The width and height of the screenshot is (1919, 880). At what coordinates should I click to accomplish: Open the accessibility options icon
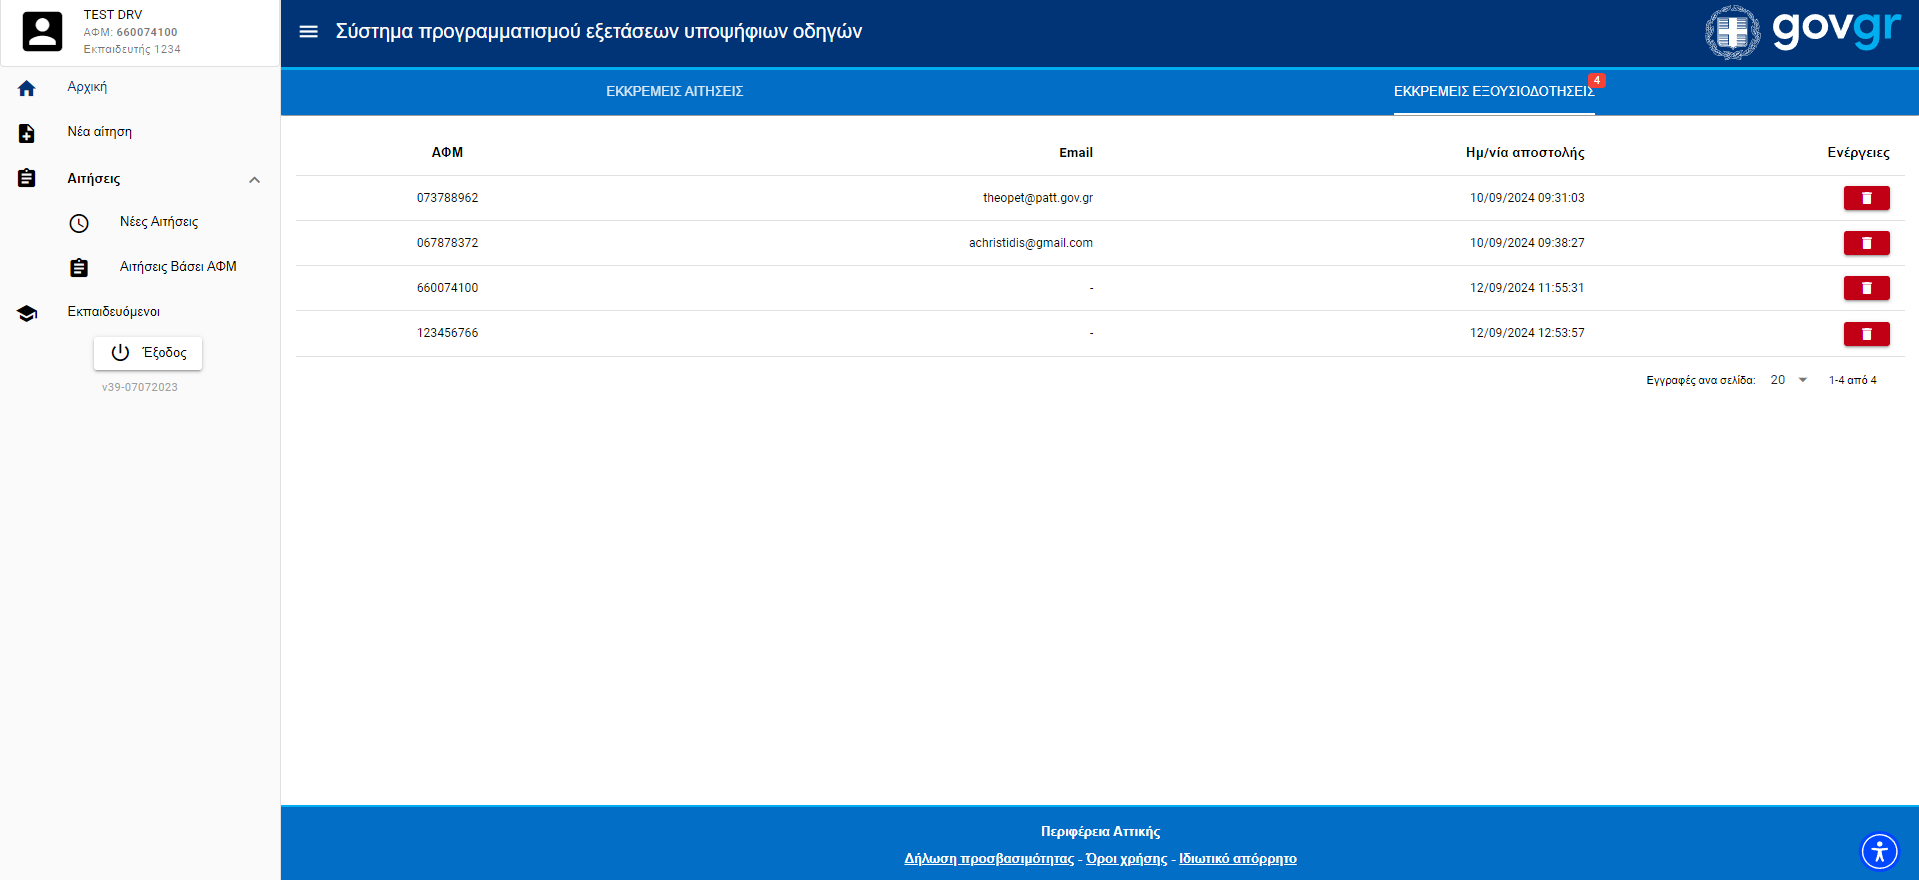tap(1879, 852)
